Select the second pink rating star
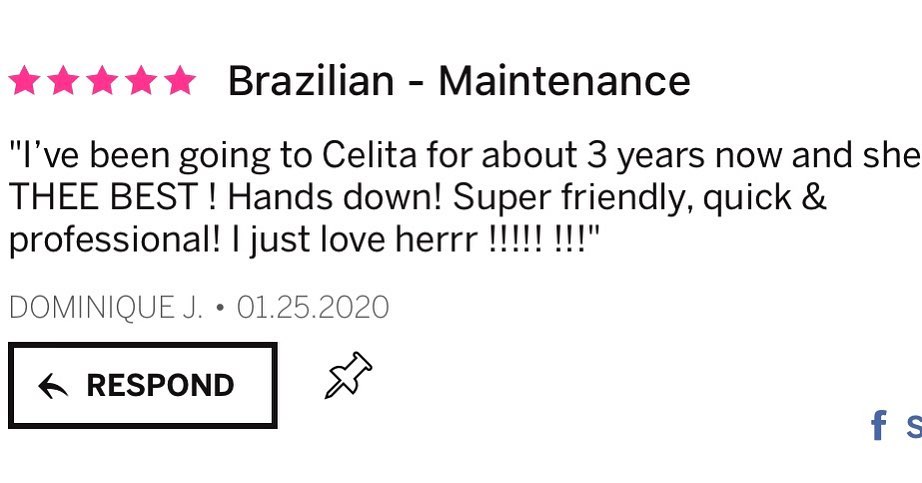 point(63,81)
